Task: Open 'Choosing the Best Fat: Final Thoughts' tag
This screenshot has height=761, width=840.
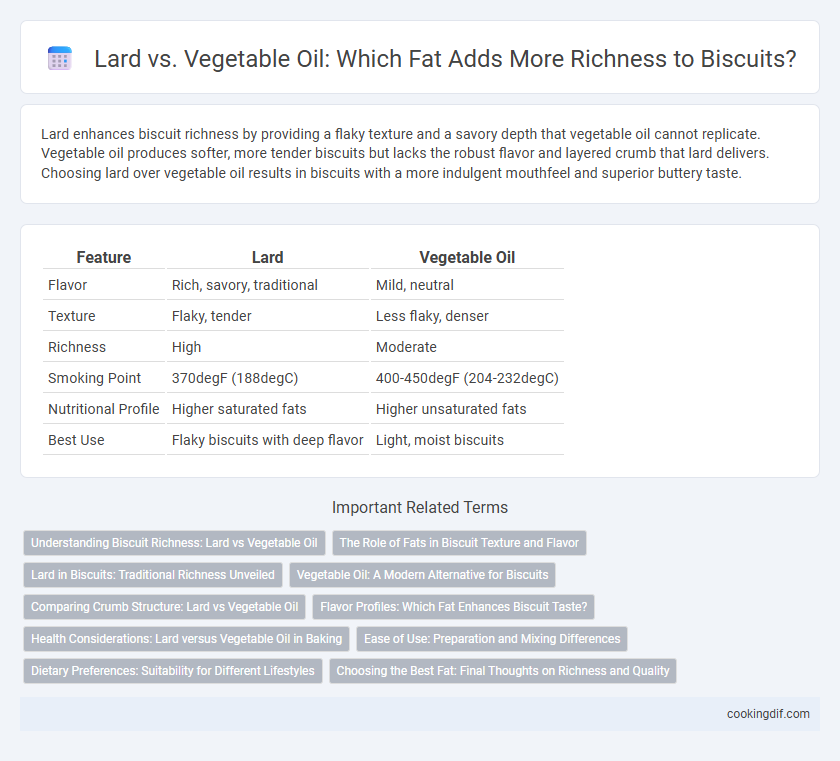Action: [502, 670]
